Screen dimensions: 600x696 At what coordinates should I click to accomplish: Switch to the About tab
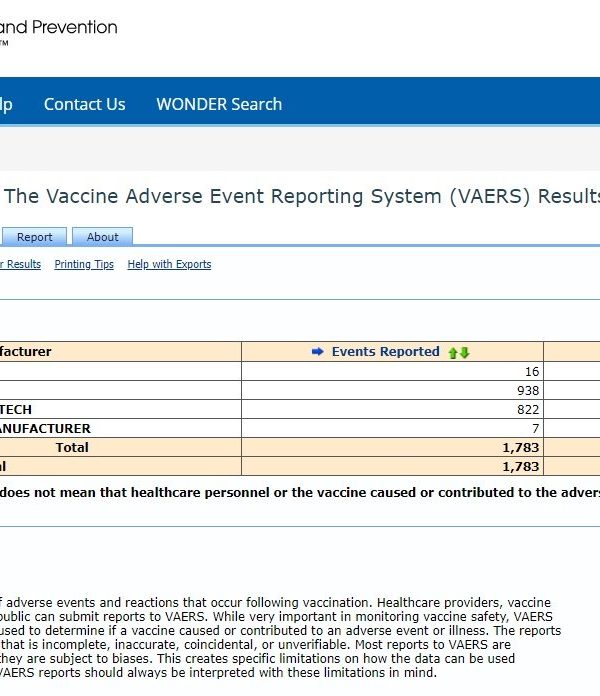(x=102, y=237)
